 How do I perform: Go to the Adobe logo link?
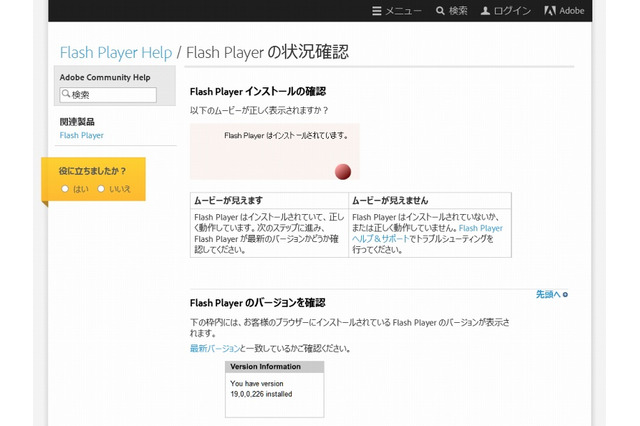564,11
